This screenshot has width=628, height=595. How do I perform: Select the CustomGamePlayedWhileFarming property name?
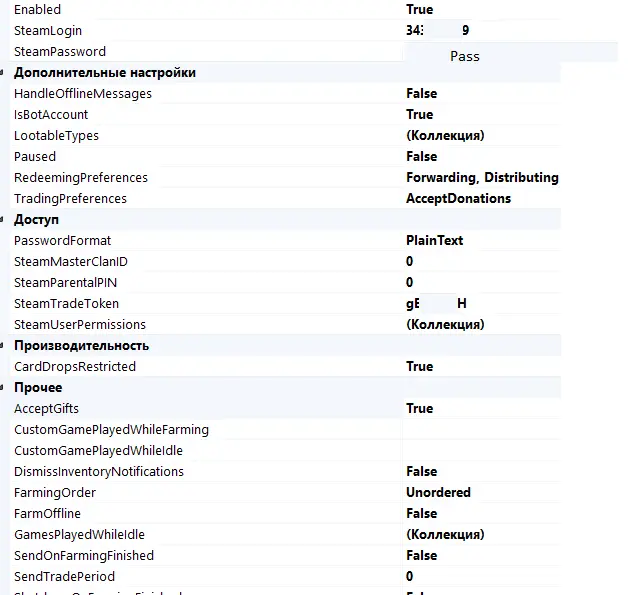111,430
